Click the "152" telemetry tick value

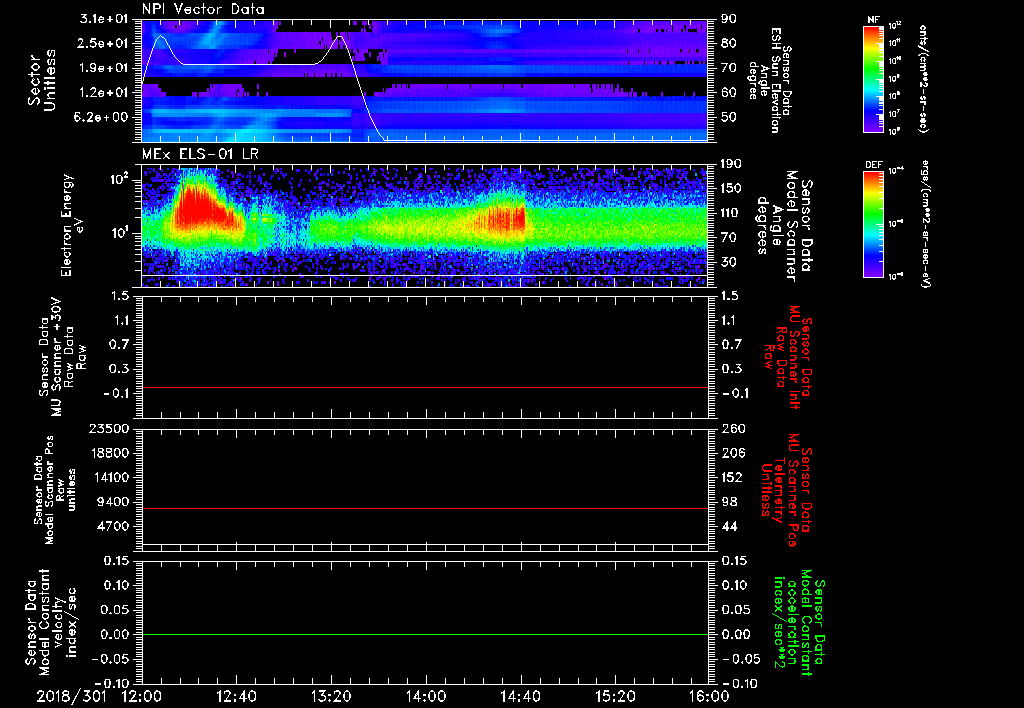731,477
